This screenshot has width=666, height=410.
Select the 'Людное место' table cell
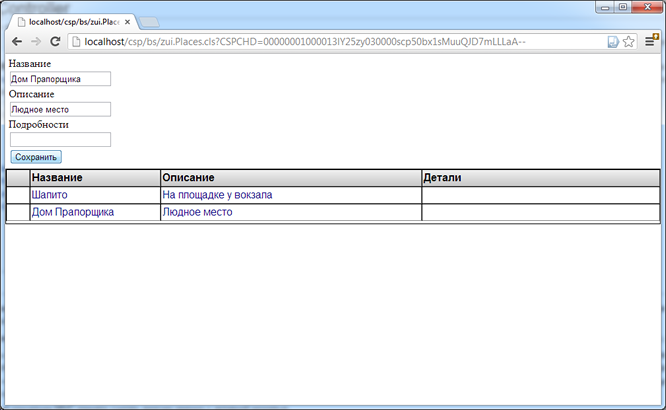tap(291, 212)
